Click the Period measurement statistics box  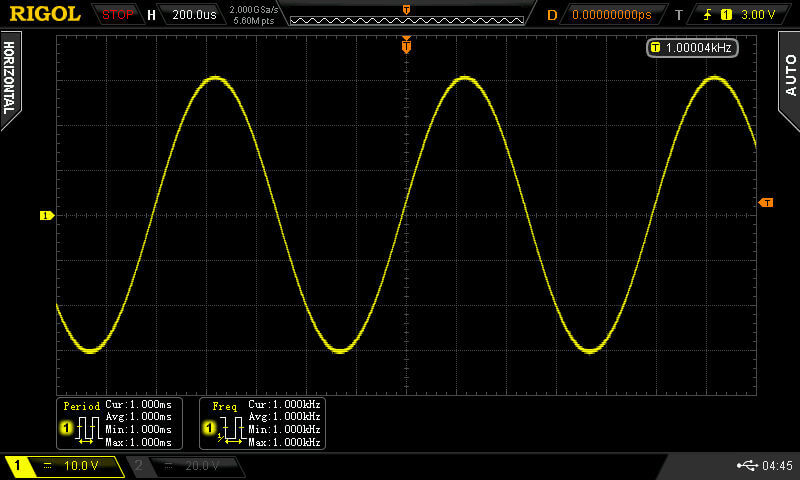click(116, 423)
